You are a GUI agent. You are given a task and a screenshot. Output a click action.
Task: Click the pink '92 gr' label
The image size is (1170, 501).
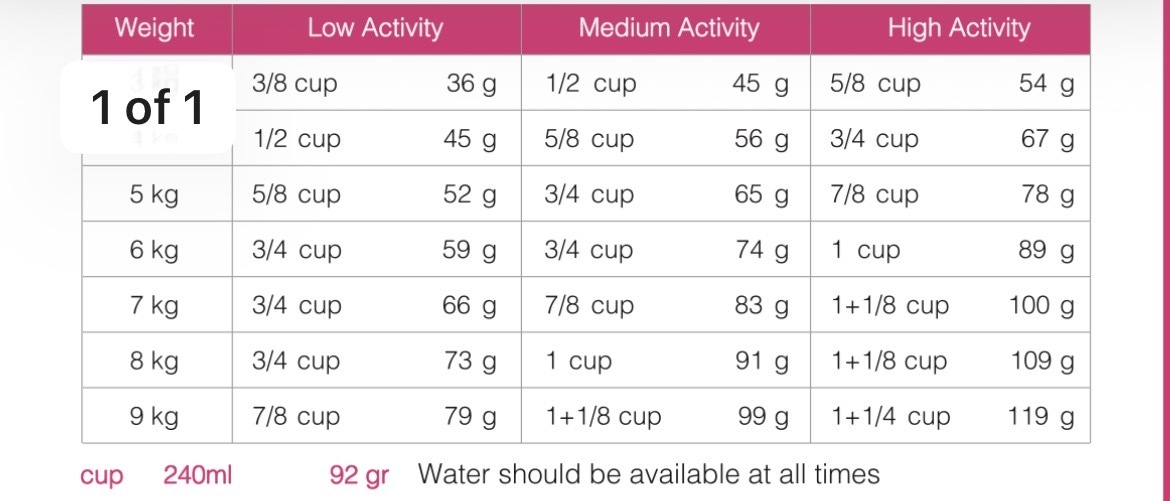click(x=359, y=475)
